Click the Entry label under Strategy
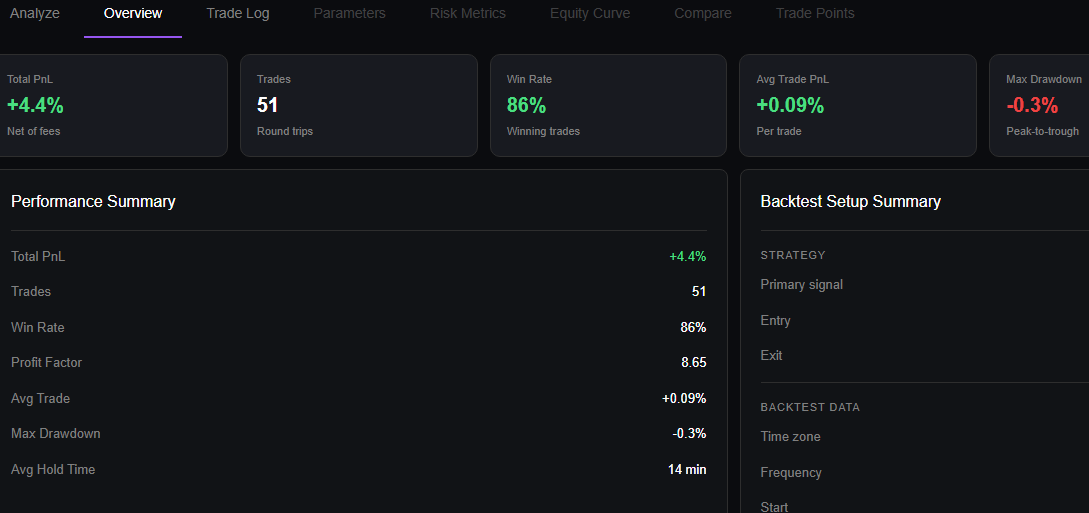Image resolution: width=1089 pixels, height=513 pixels. click(x=775, y=321)
